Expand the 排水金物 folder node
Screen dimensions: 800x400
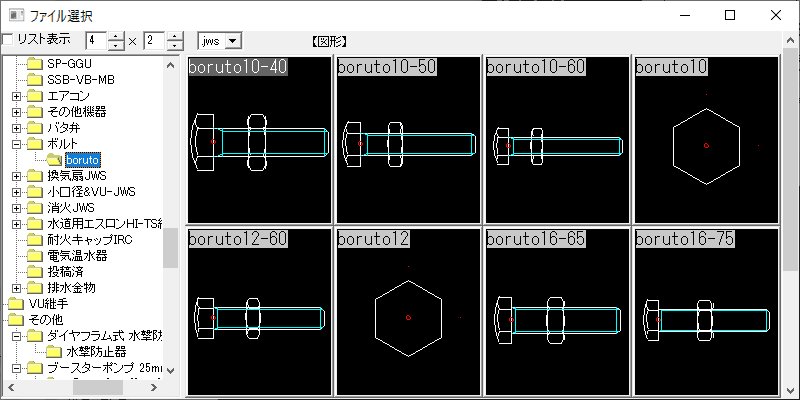pyautogui.click(x=17, y=288)
